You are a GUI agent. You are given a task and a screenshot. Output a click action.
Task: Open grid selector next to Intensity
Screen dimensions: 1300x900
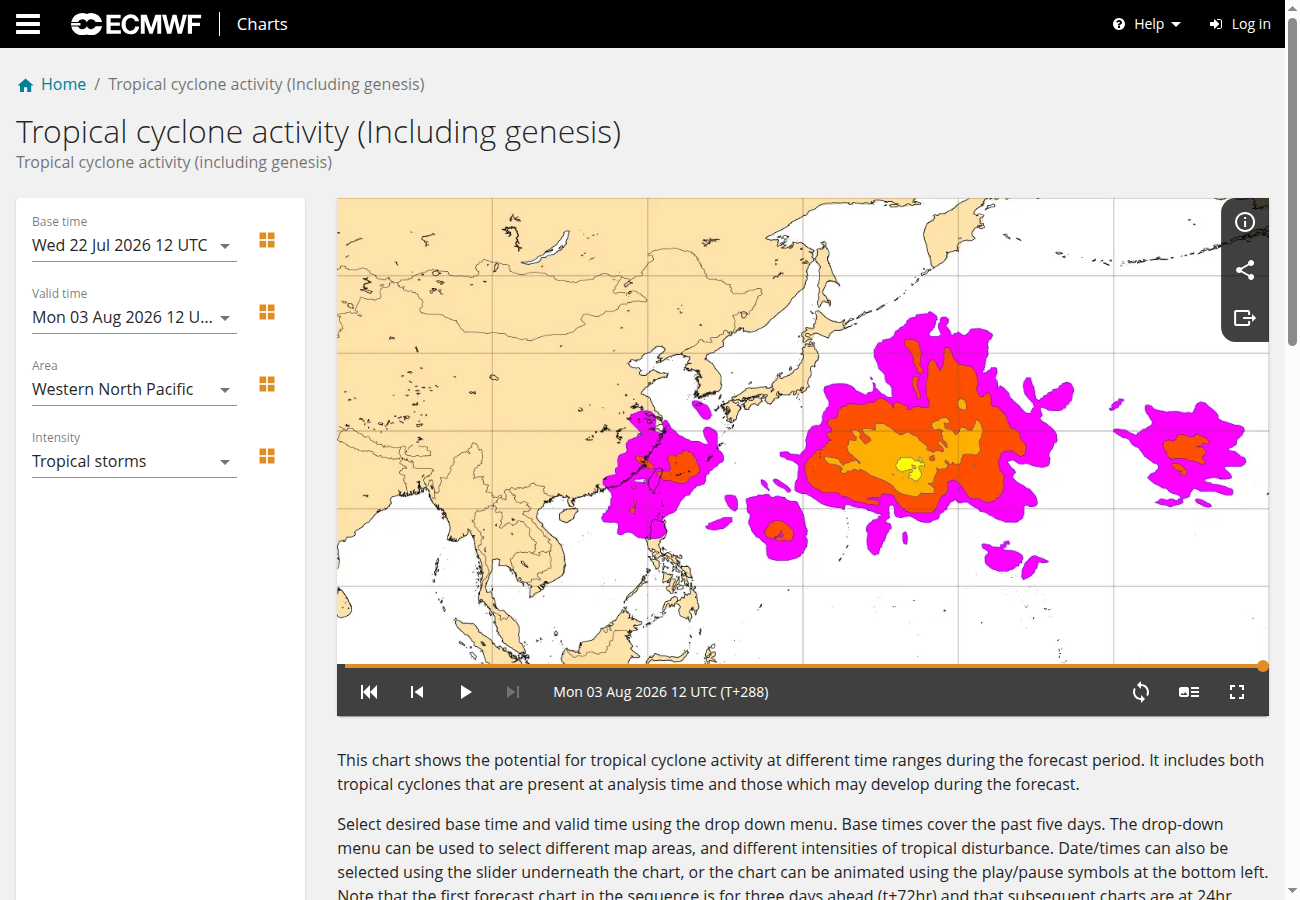pos(267,456)
